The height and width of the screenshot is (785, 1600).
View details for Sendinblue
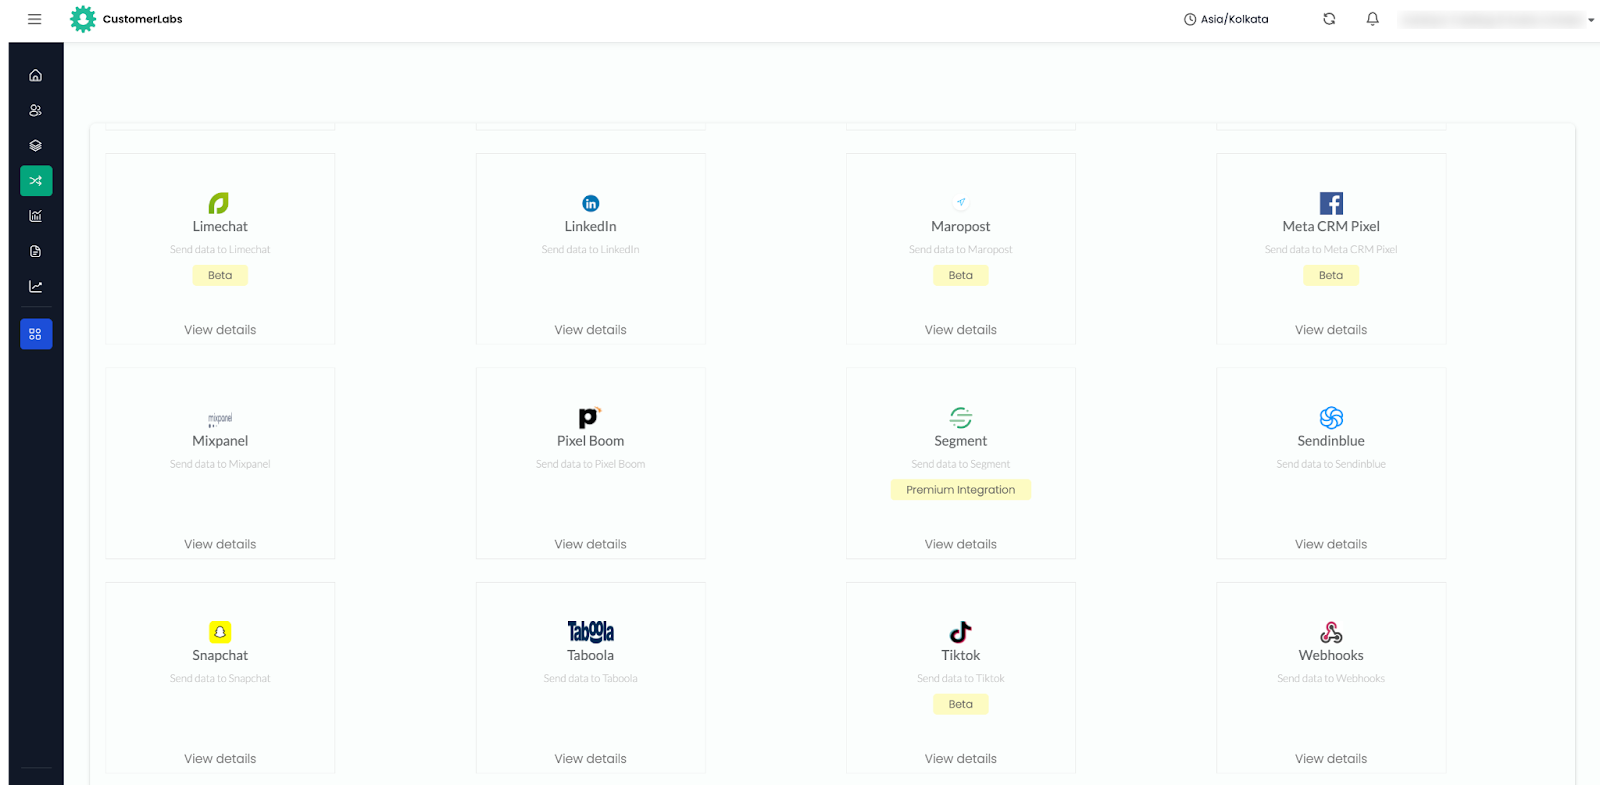coord(1331,544)
